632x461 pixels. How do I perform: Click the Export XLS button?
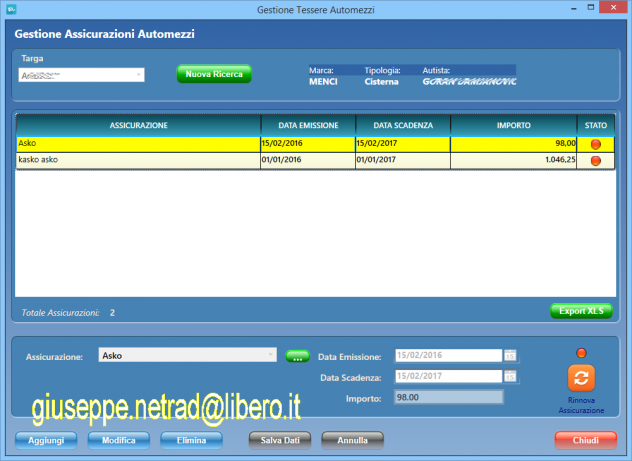(581, 311)
